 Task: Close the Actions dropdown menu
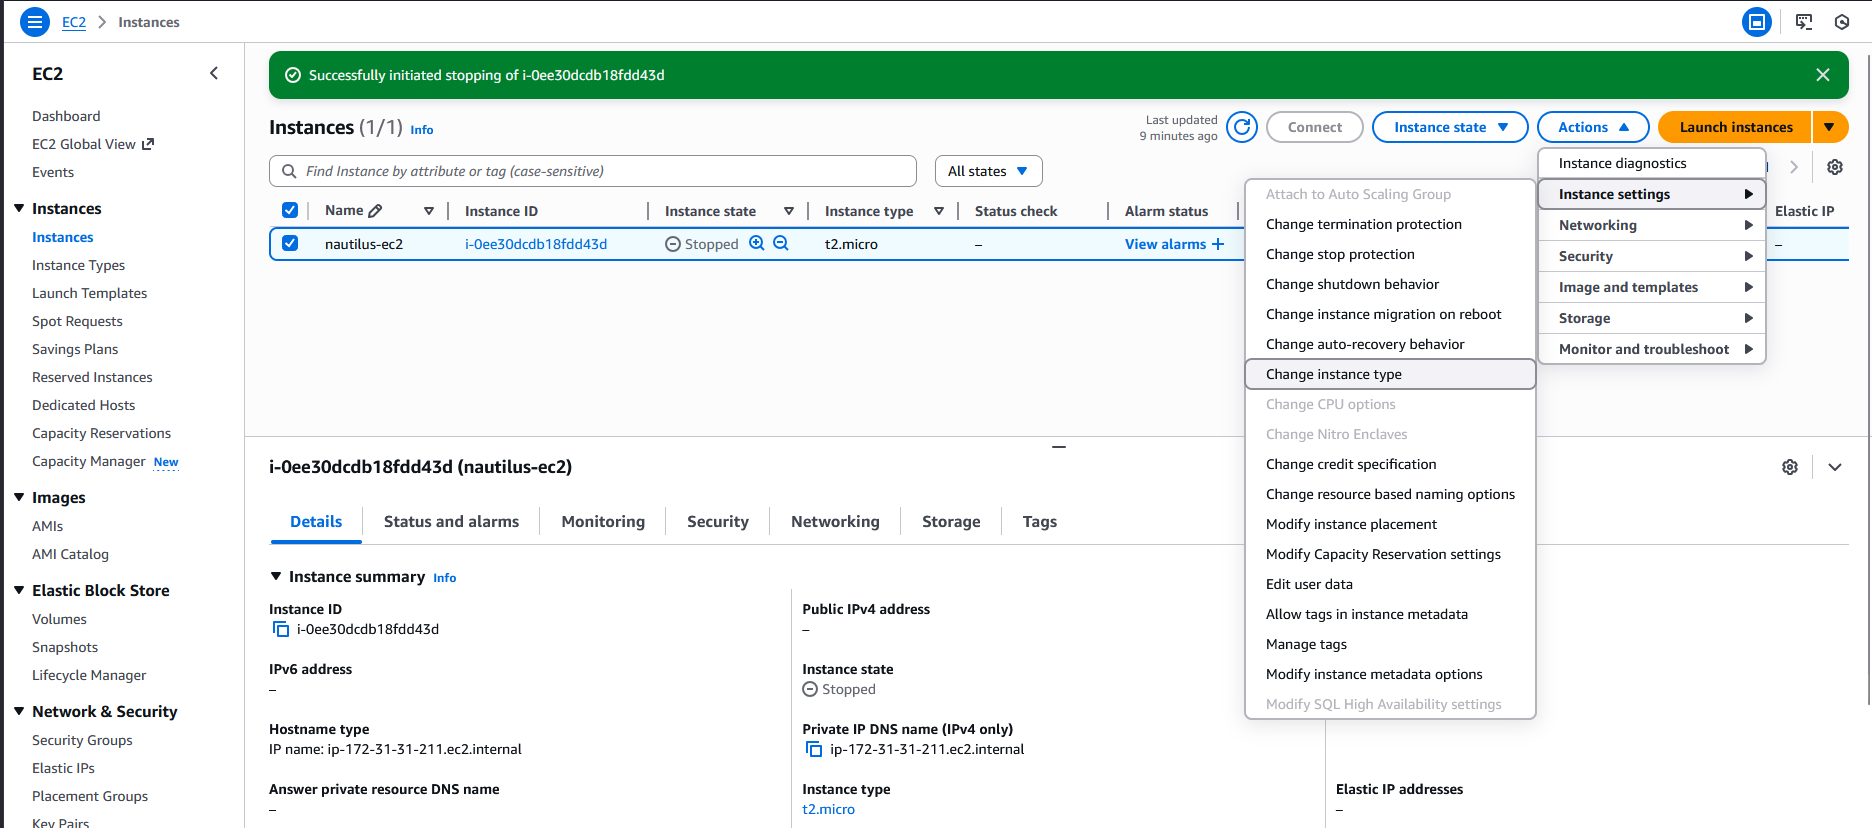tap(1593, 127)
